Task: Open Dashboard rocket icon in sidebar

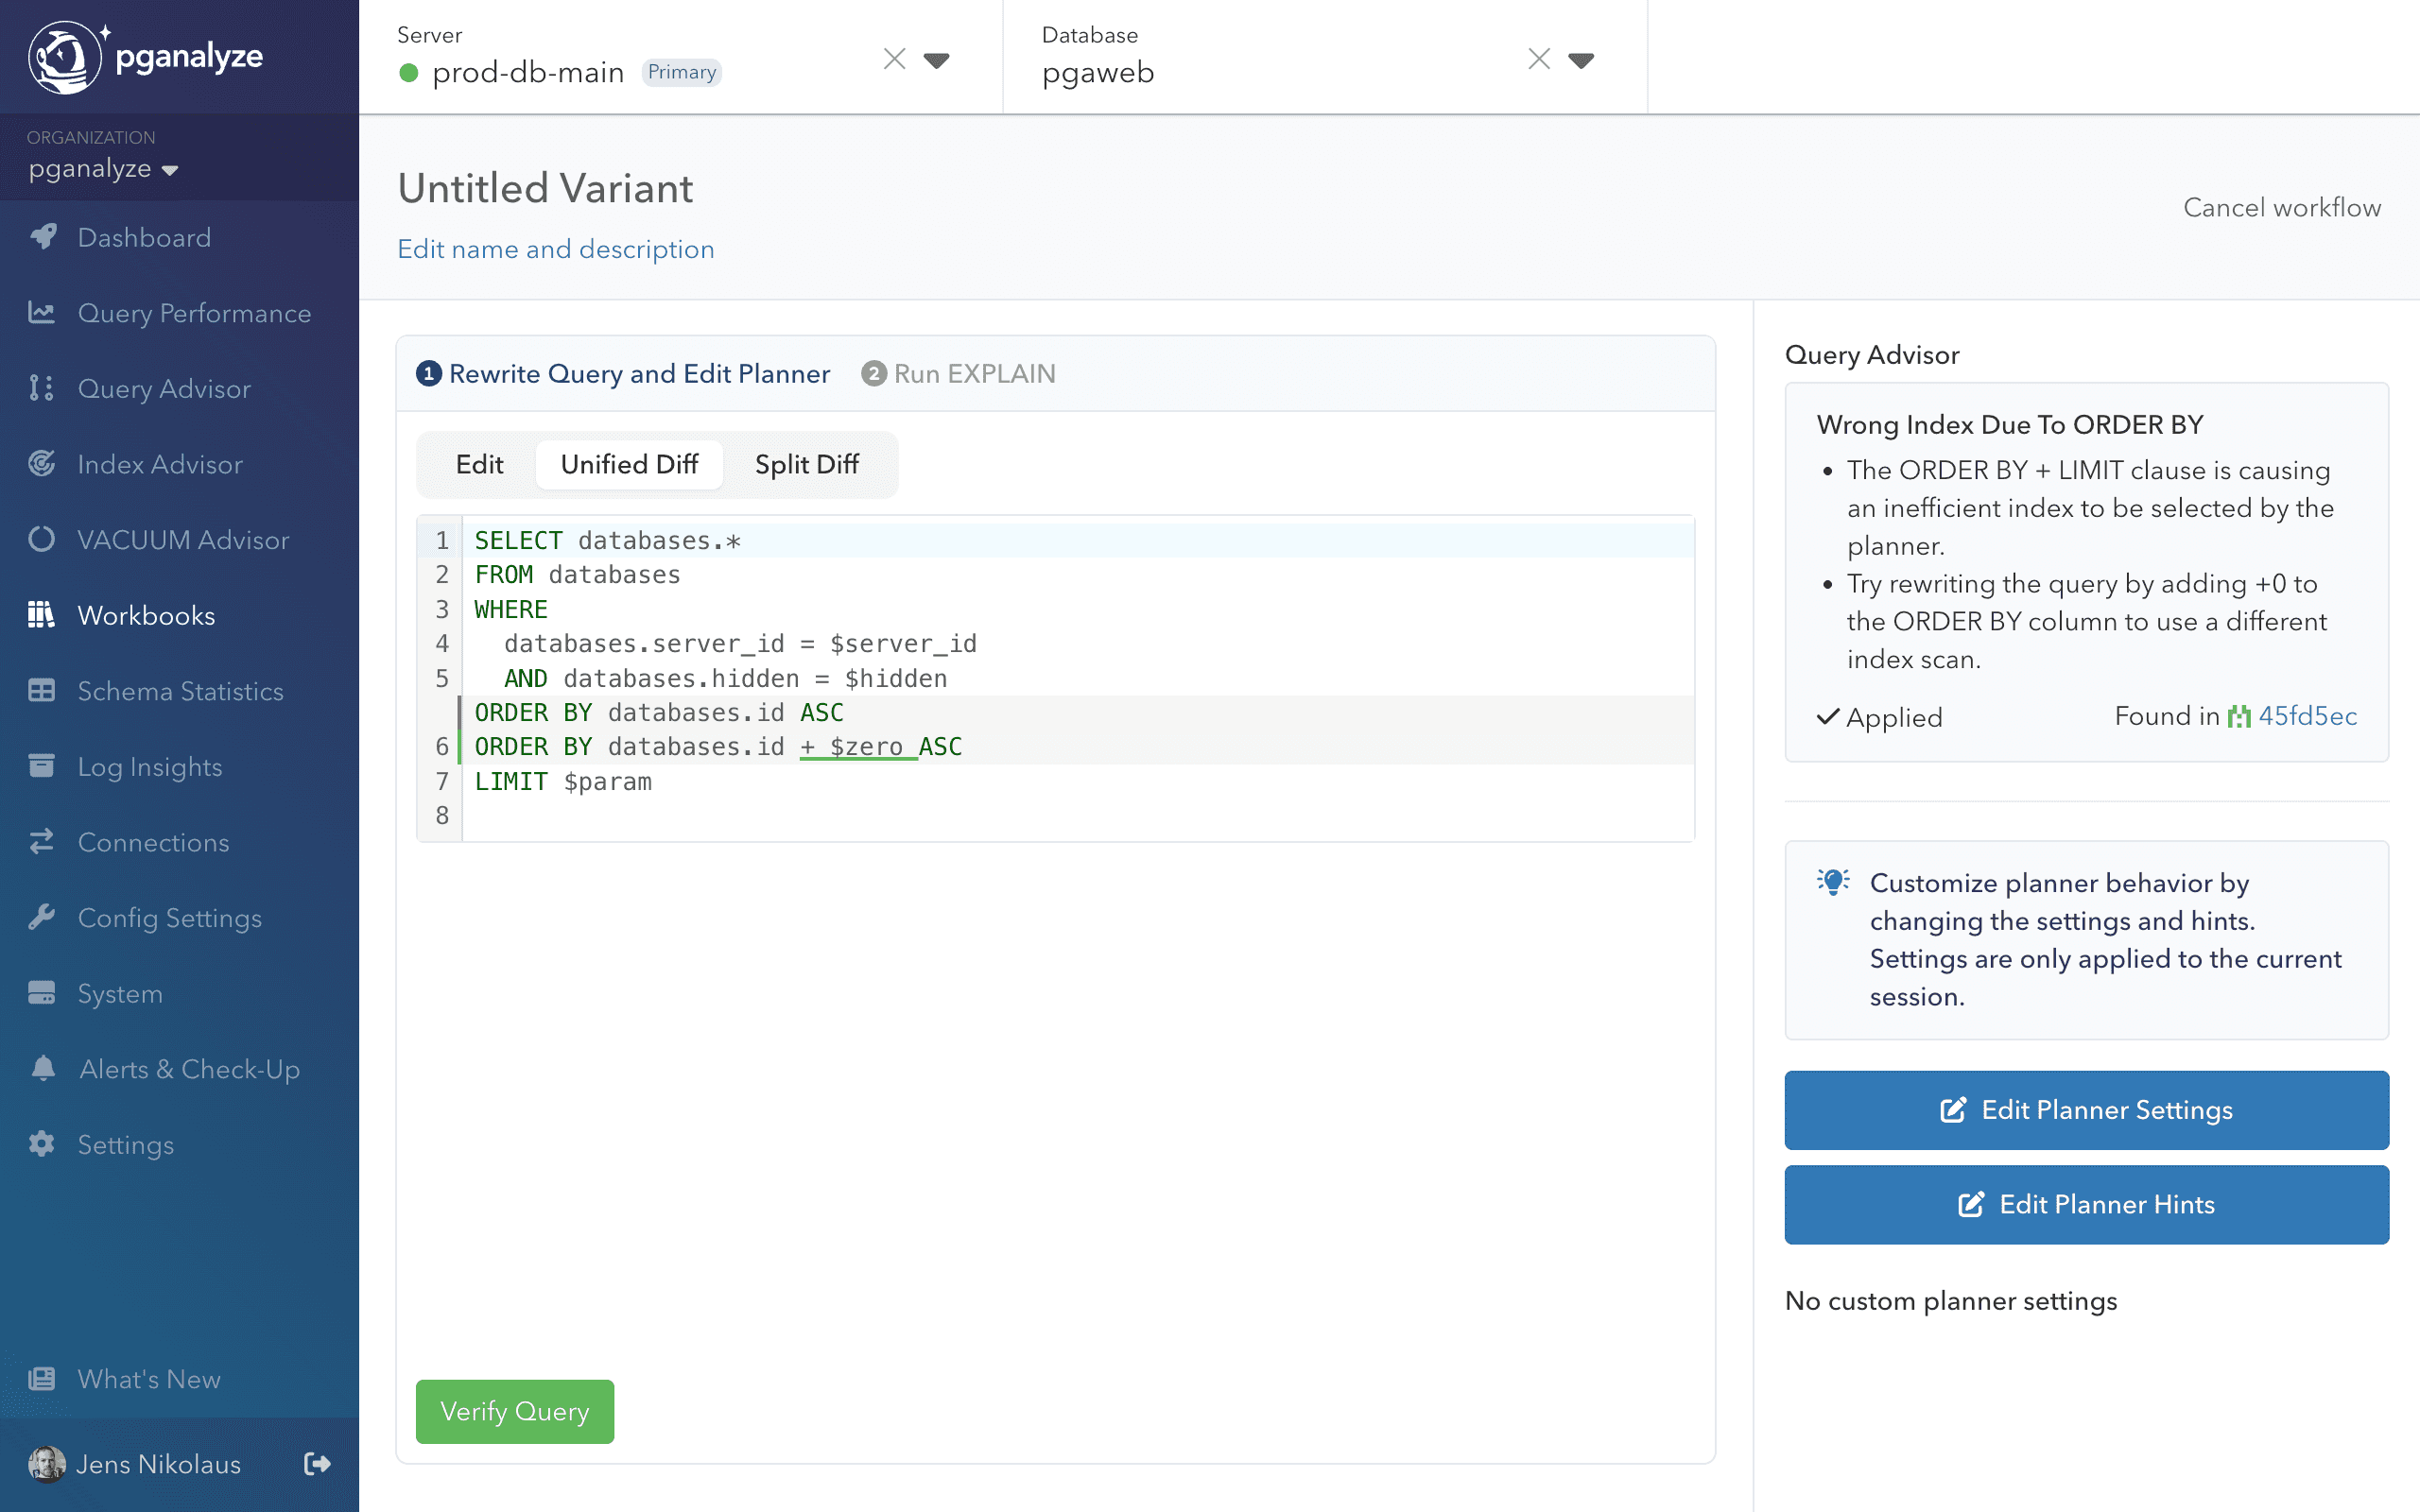Action: (x=42, y=237)
